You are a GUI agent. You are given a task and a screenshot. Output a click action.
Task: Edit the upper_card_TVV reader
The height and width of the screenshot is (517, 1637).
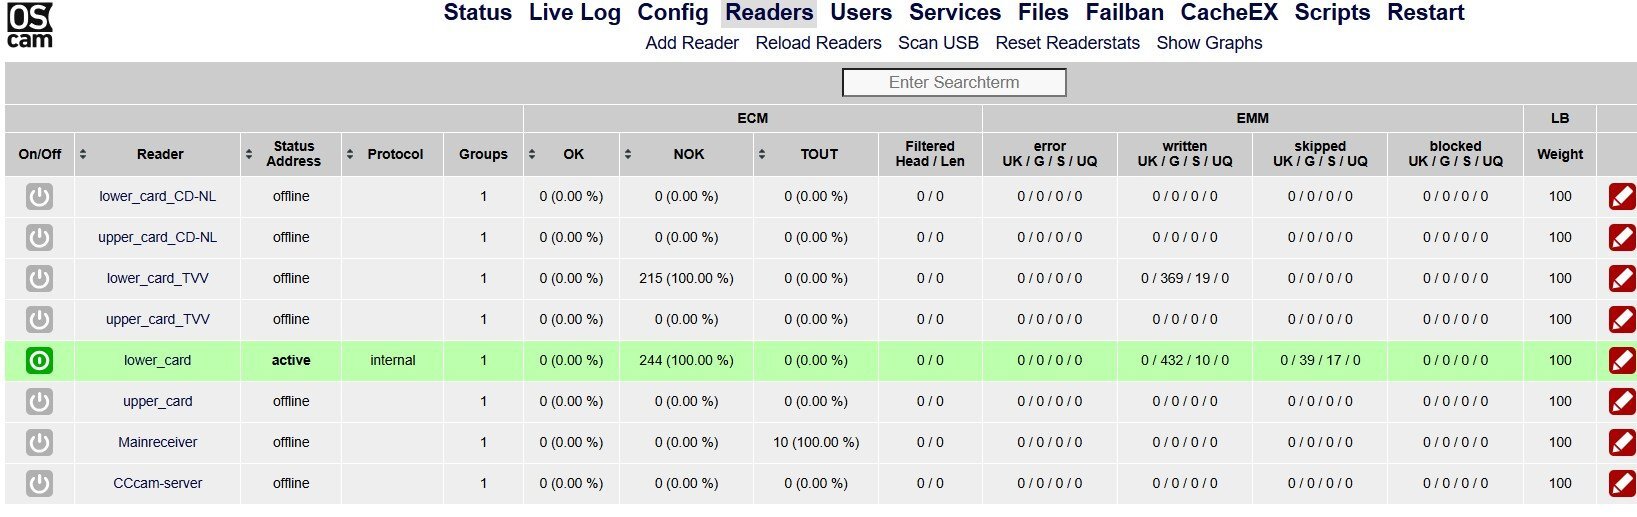[x=1622, y=320]
